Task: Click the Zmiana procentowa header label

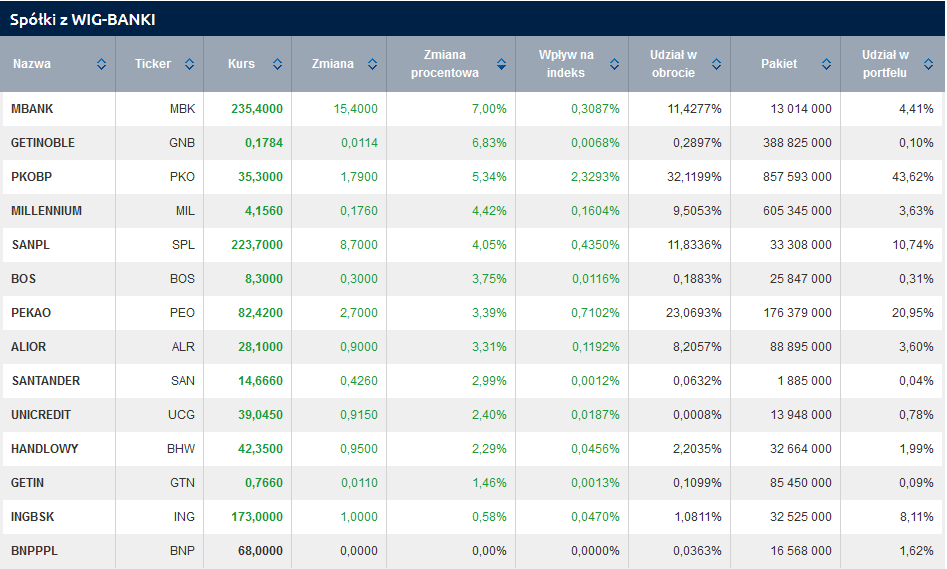Action: pyautogui.click(x=445, y=63)
